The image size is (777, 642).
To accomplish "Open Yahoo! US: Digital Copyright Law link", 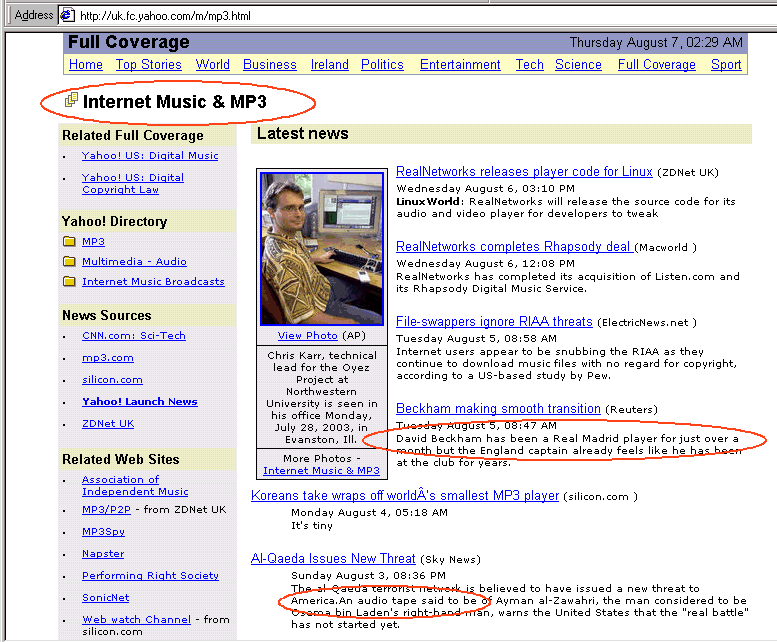I will (x=133, y=183).
